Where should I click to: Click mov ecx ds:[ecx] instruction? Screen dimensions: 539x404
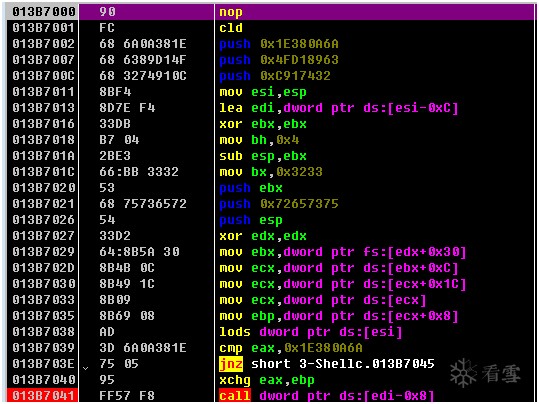click(323, 299)
